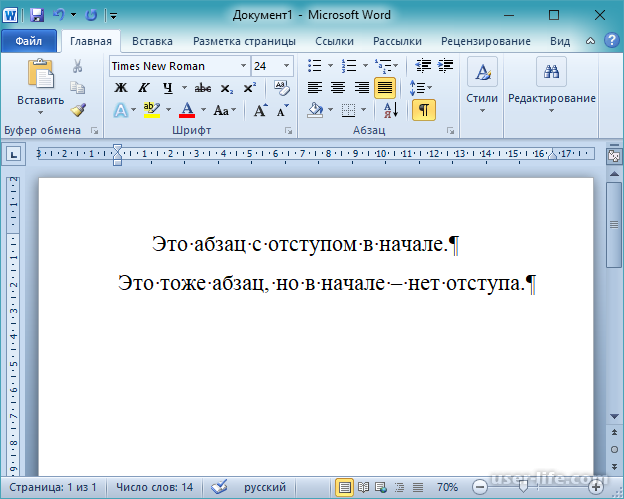Toggle Italic (К) formatting

coord(144,88)
